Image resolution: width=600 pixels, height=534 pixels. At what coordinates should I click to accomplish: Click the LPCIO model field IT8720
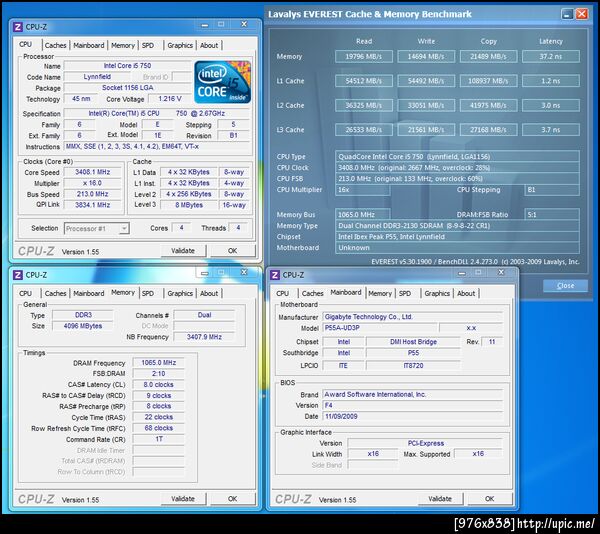coord(413,366)
